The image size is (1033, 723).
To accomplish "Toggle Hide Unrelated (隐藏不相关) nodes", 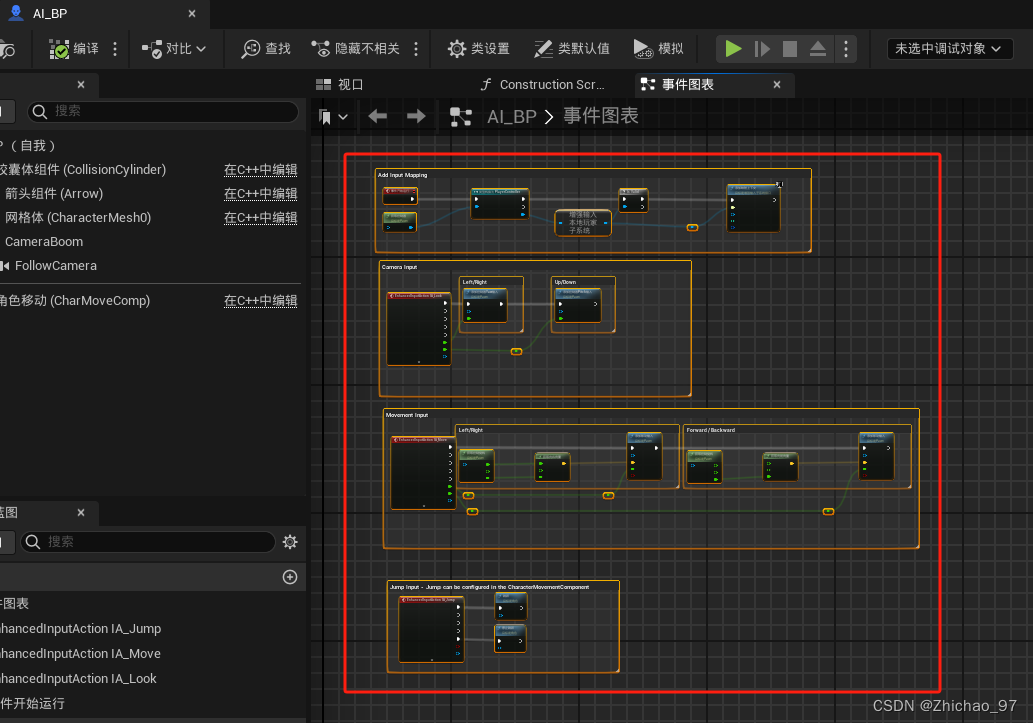I will [x=355, y=49].
